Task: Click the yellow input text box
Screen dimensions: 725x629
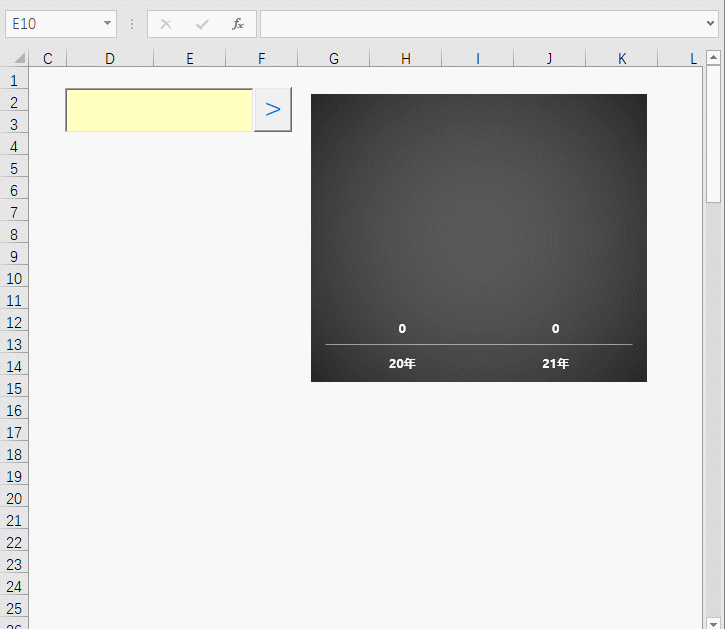Action: [x=160, y=110]
